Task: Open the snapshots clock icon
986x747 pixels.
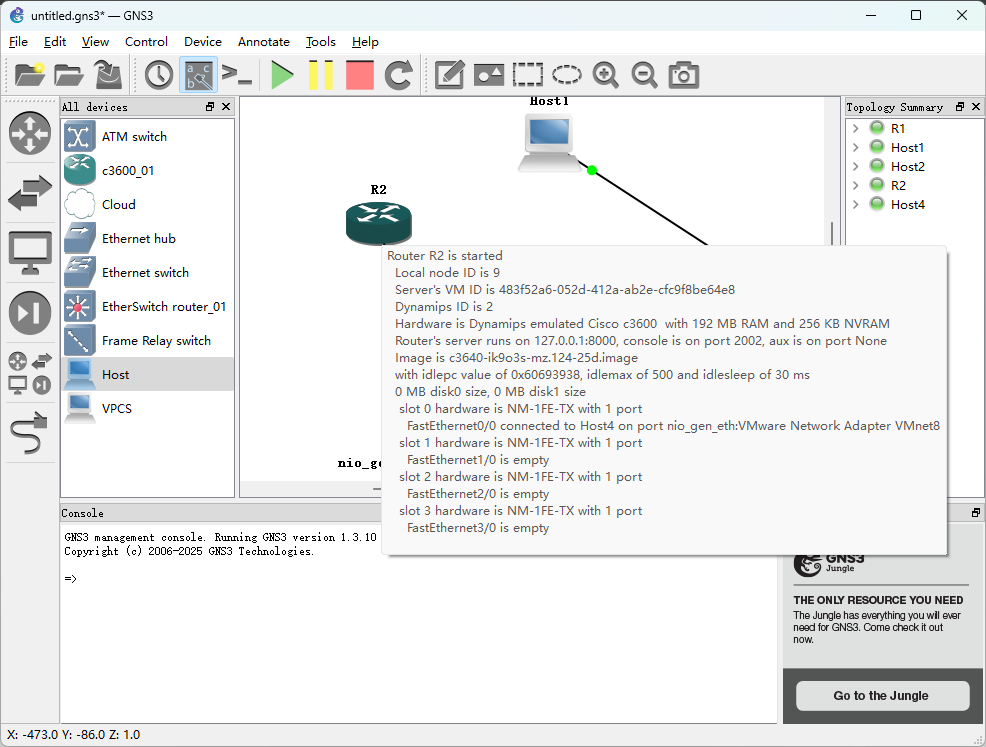Action: point(158,75)
